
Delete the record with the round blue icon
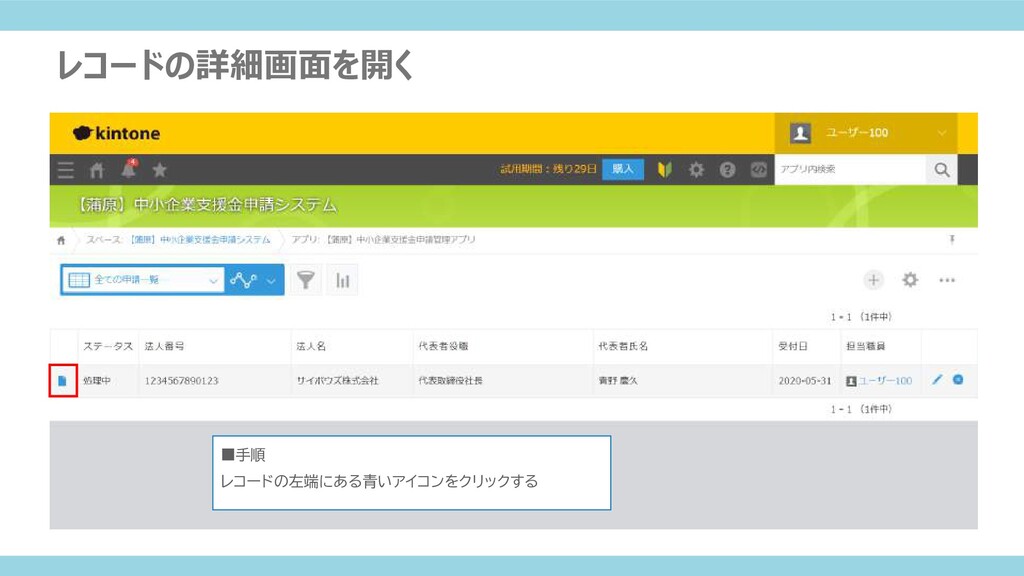(x=958, y=379)
